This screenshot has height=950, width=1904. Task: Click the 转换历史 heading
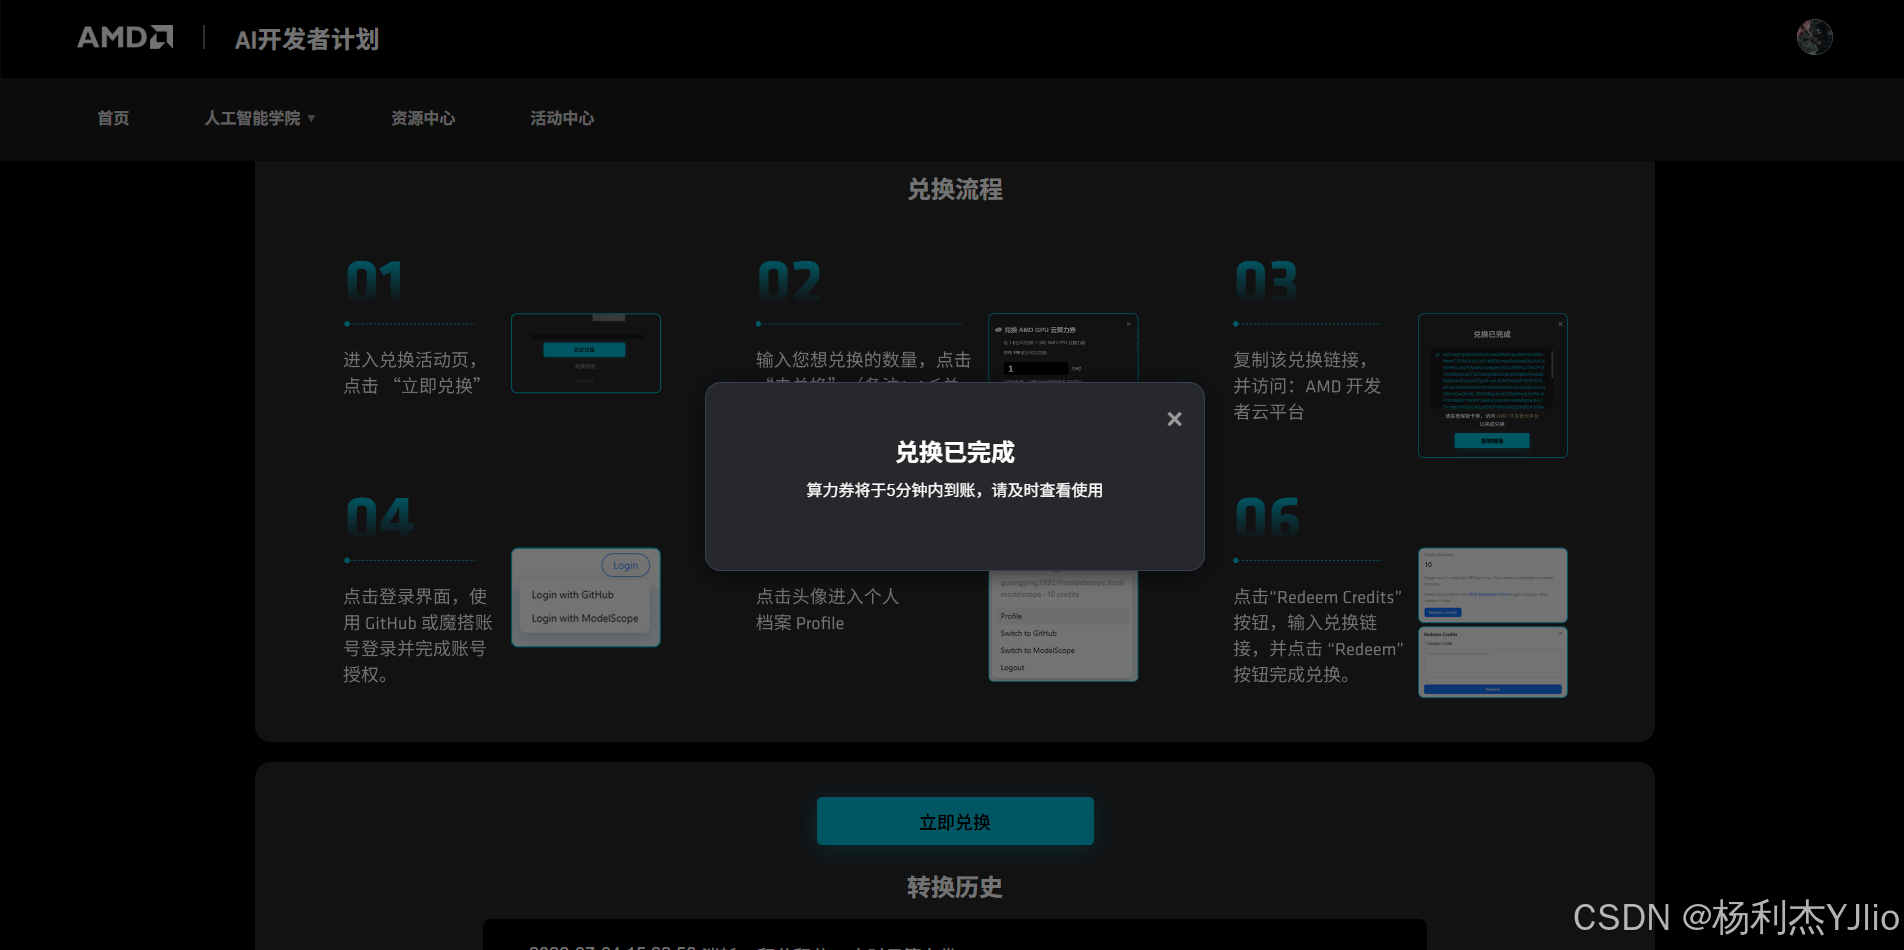click(x=955, y=887)
